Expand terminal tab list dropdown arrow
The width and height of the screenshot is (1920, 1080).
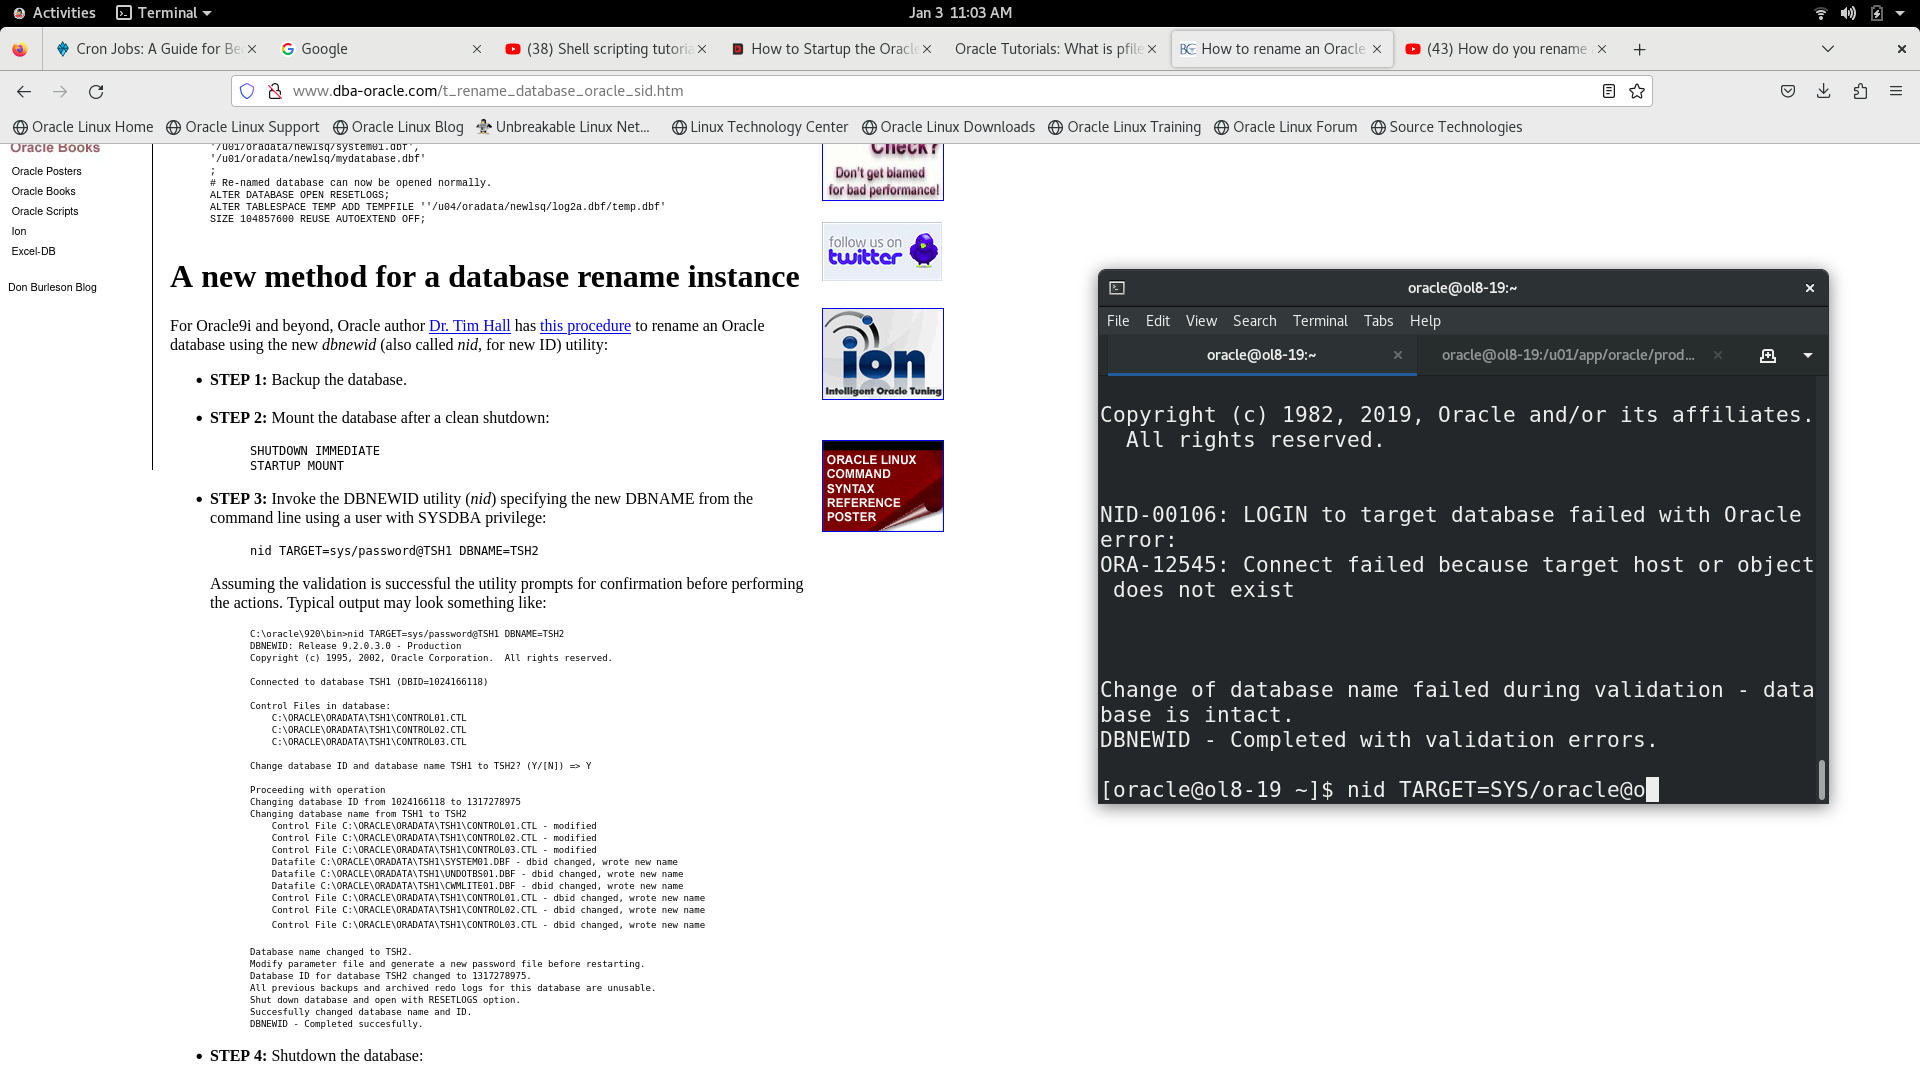[1807, 355]
